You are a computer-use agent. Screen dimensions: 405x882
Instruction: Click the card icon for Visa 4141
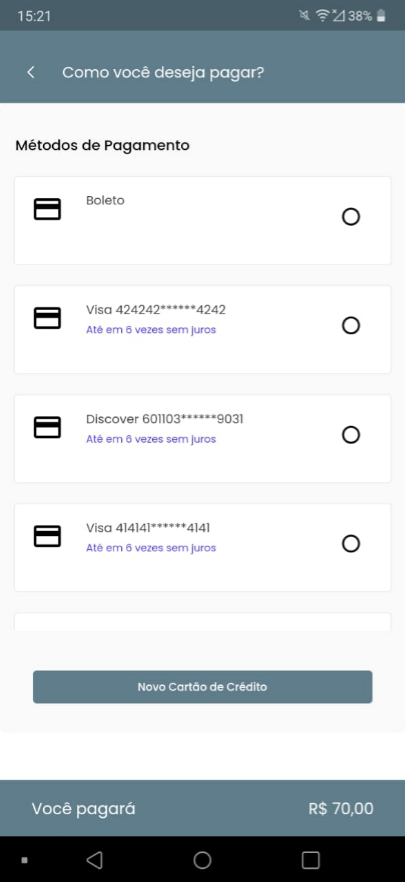click(x=47, y=537)
